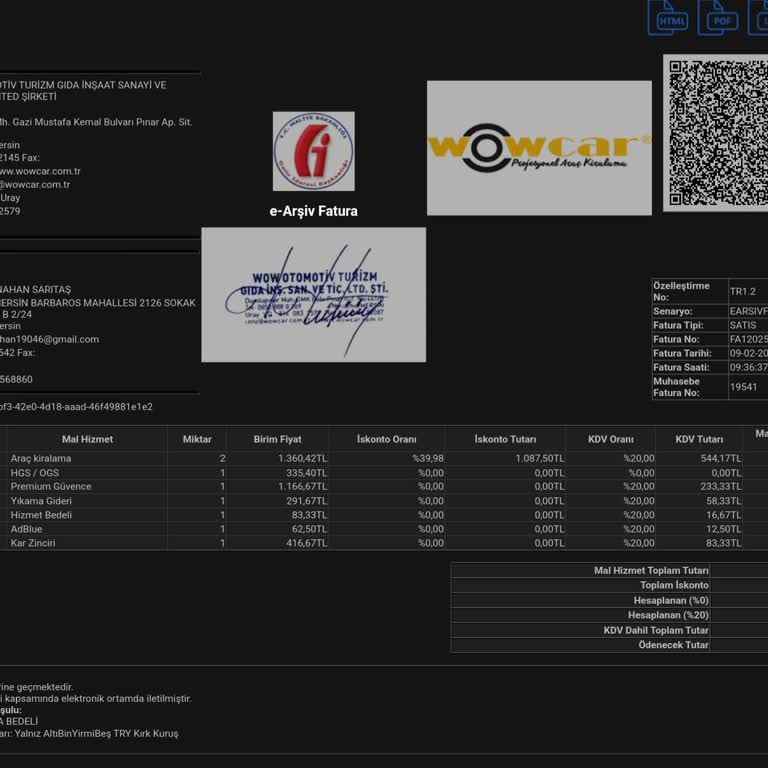Image resolution: width=768 pixels, height=768 pixels.
Task: Click the Fatura No field label
Action: coord(677,339)
